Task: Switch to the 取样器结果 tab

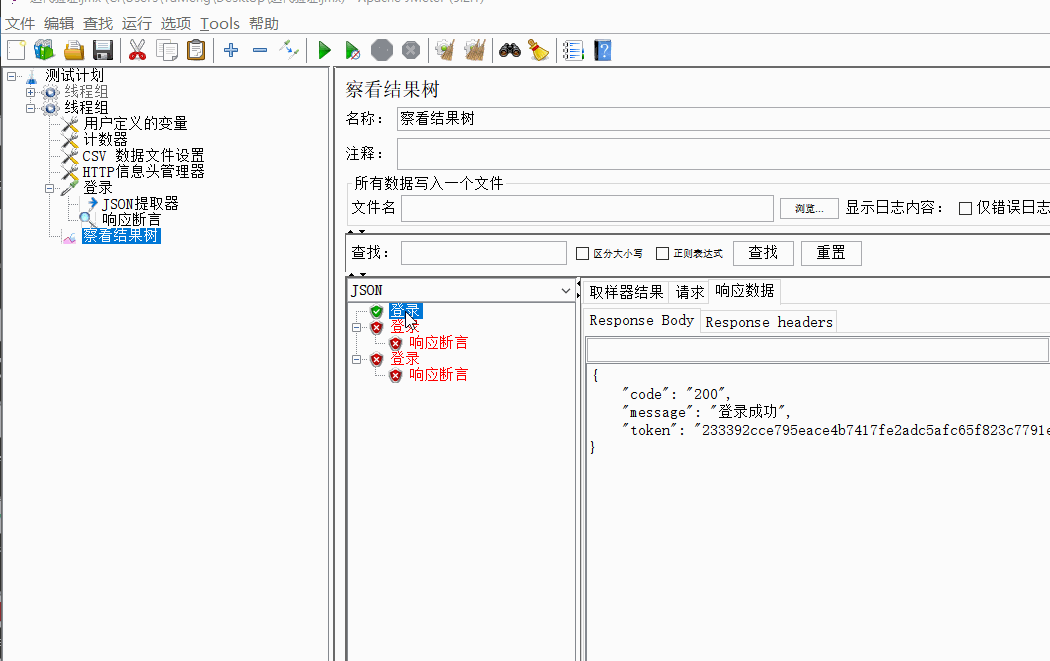Action: (626, 292)
